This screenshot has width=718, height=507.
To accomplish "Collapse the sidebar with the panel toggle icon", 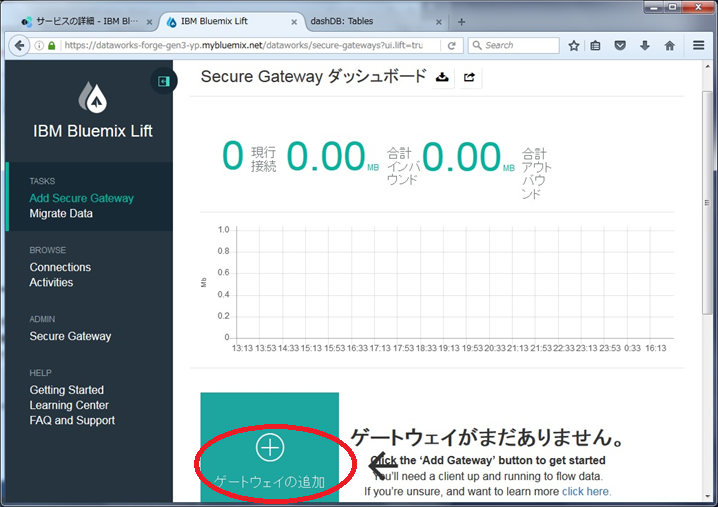I will point(163,81).
